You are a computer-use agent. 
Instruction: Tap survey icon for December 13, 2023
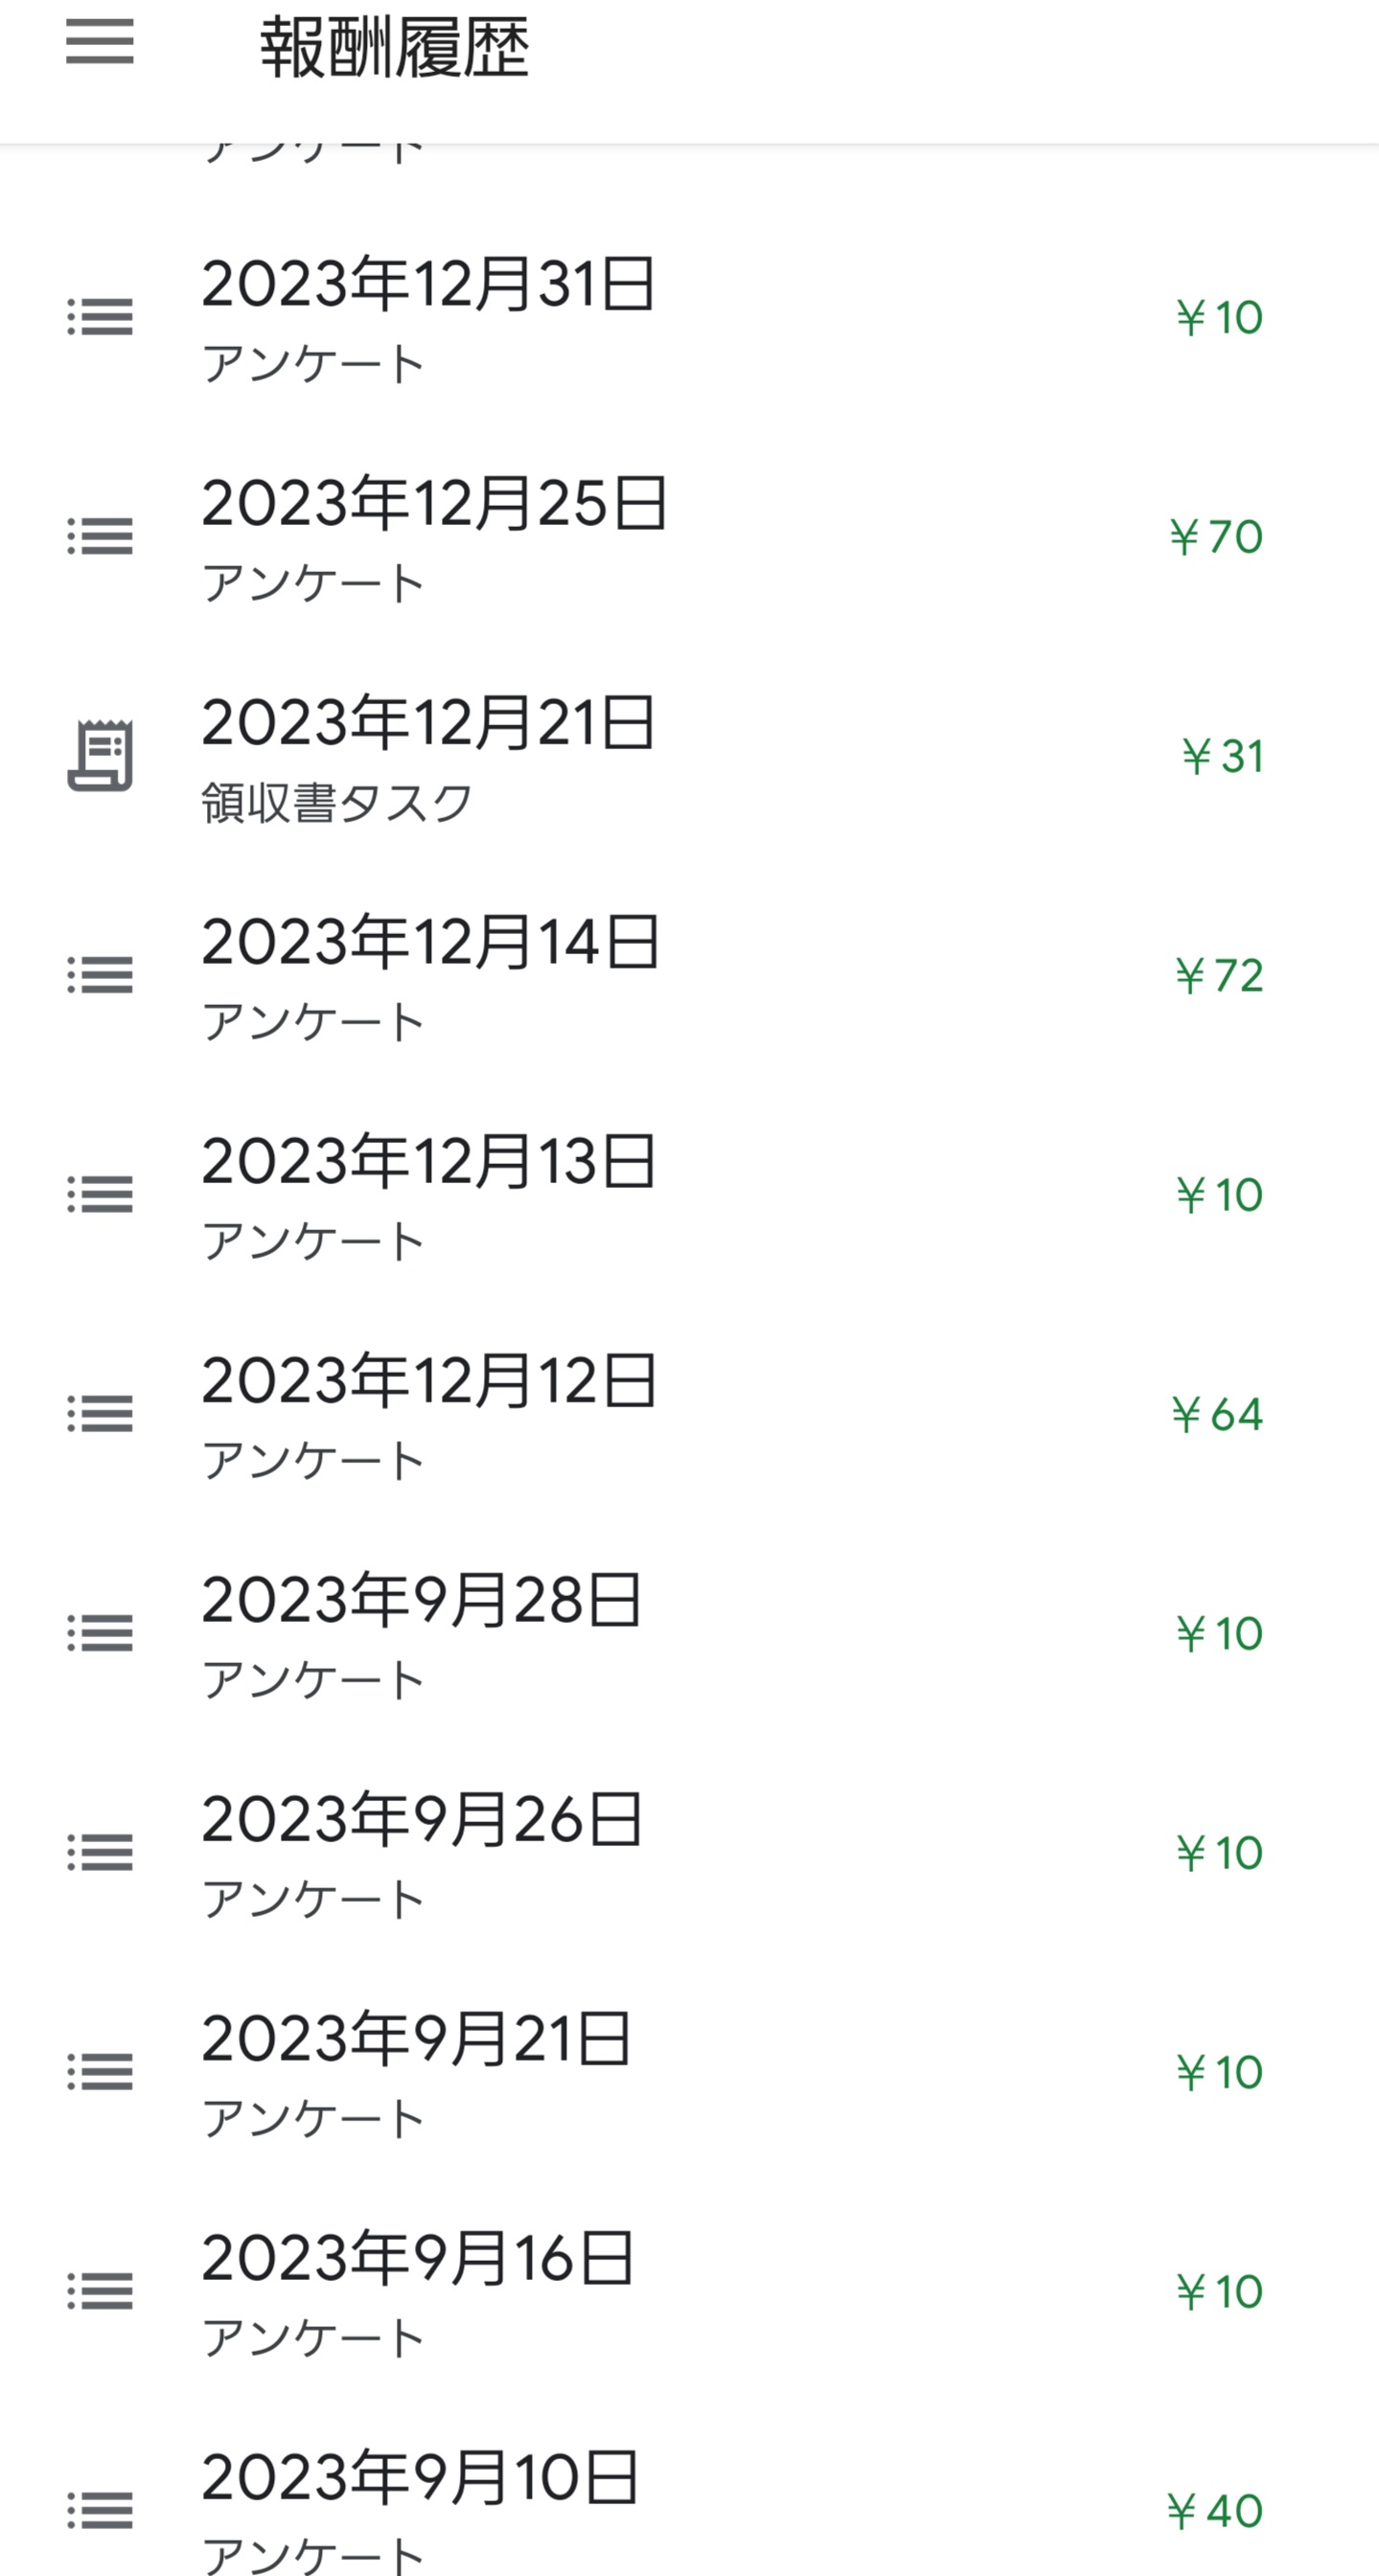pos(100,1194)
